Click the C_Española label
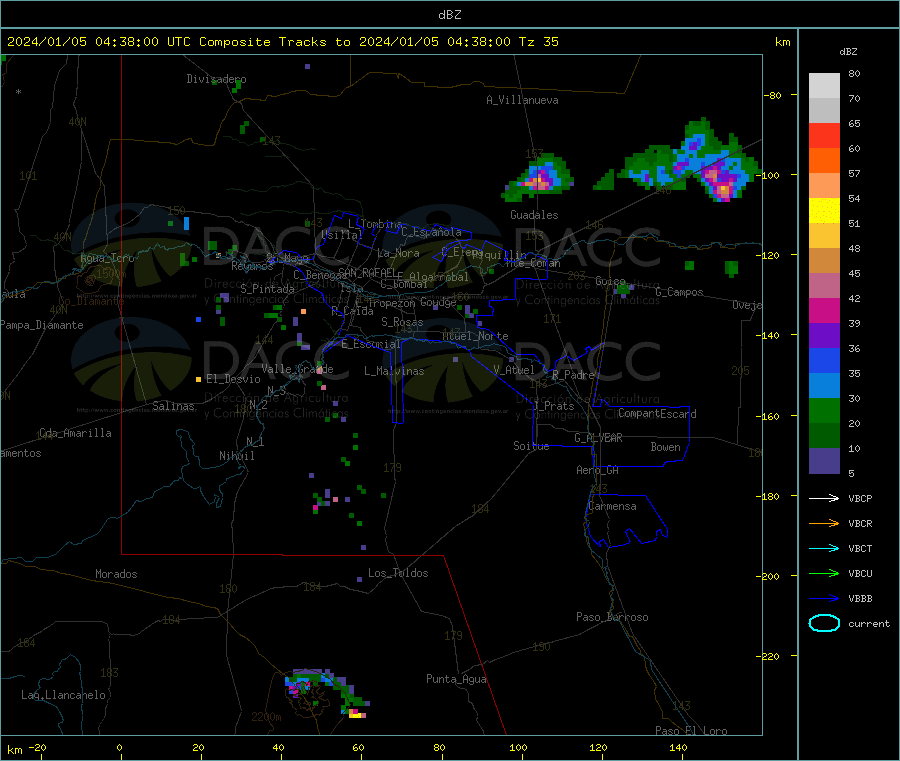Screen dimensions: 900x761 431,232
